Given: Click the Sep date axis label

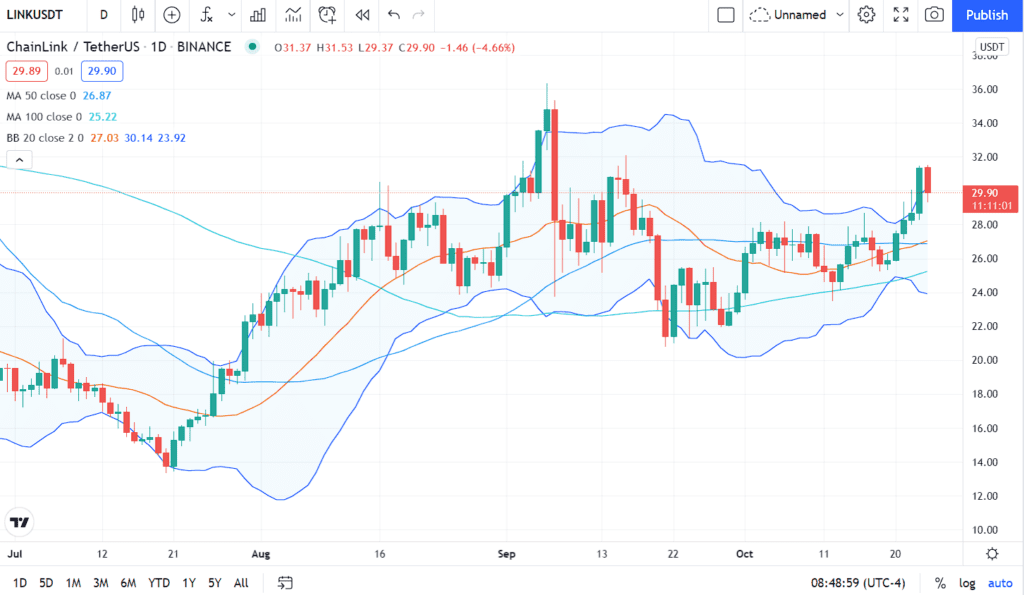Looking at the screenshot, I should 506,554.
